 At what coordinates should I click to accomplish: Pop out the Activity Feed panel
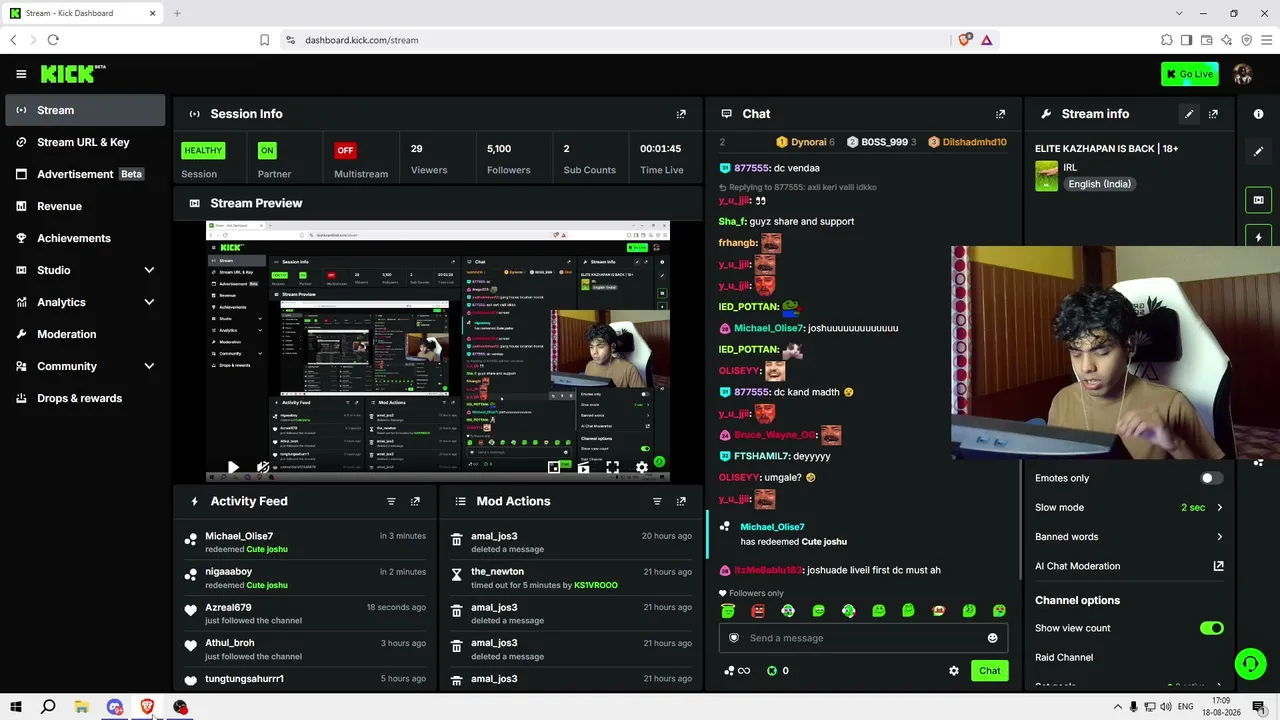(415, 501)
